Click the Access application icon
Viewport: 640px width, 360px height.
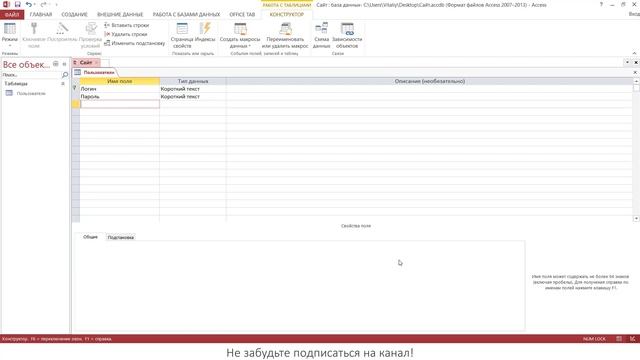pyautogui.click(x=6, y=4)
